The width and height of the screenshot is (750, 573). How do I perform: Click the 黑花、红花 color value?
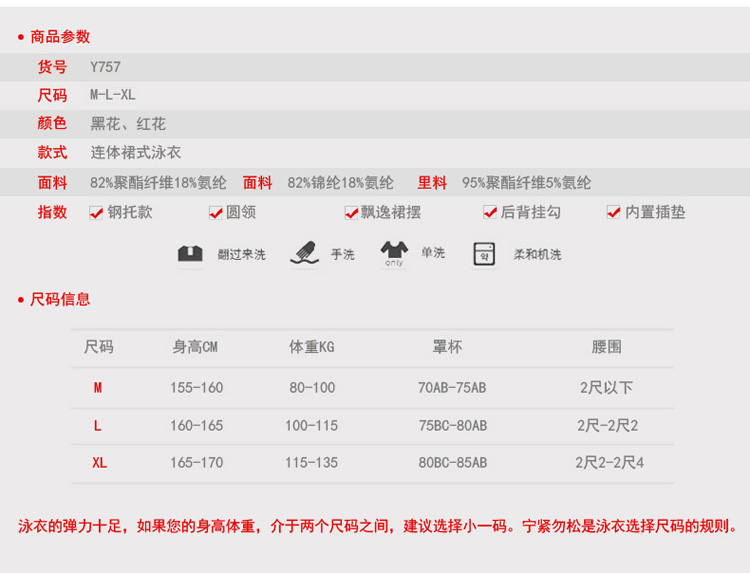point(128,124)
